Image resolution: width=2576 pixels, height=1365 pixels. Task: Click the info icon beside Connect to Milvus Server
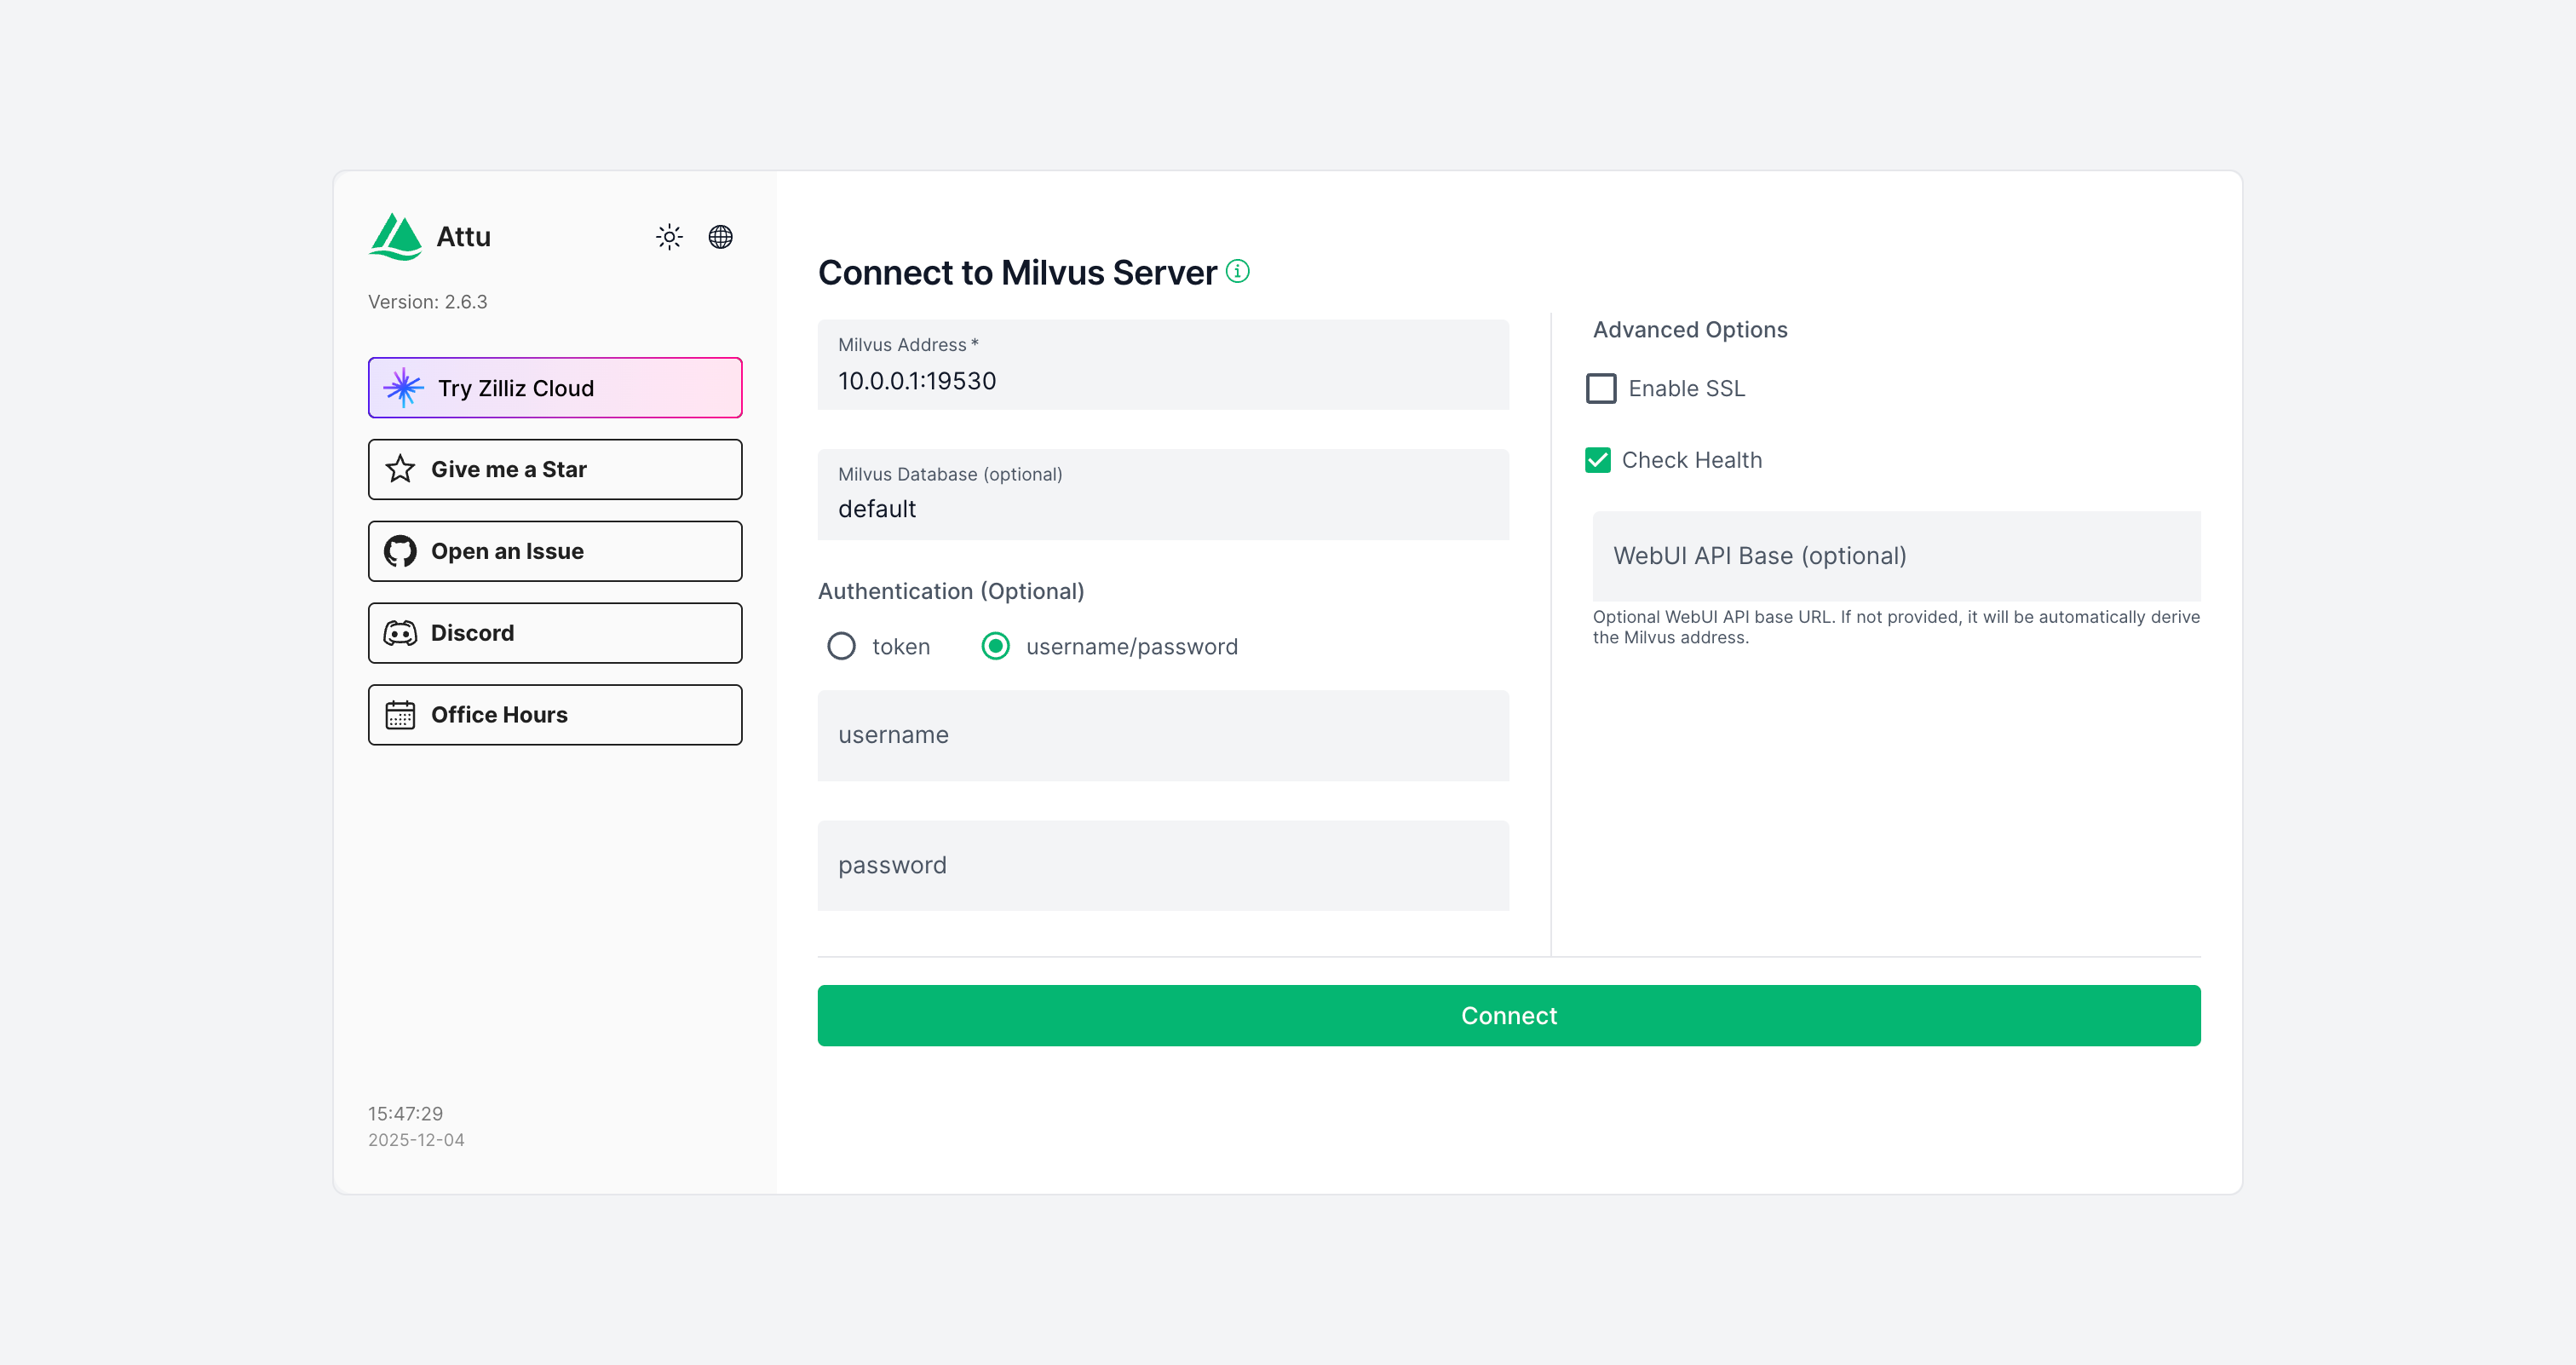(1237, 270)
